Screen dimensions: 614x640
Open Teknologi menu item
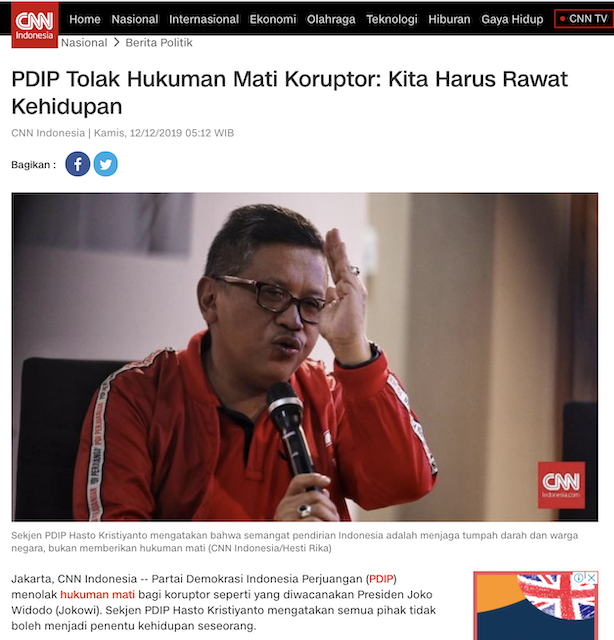click(392, 19)
